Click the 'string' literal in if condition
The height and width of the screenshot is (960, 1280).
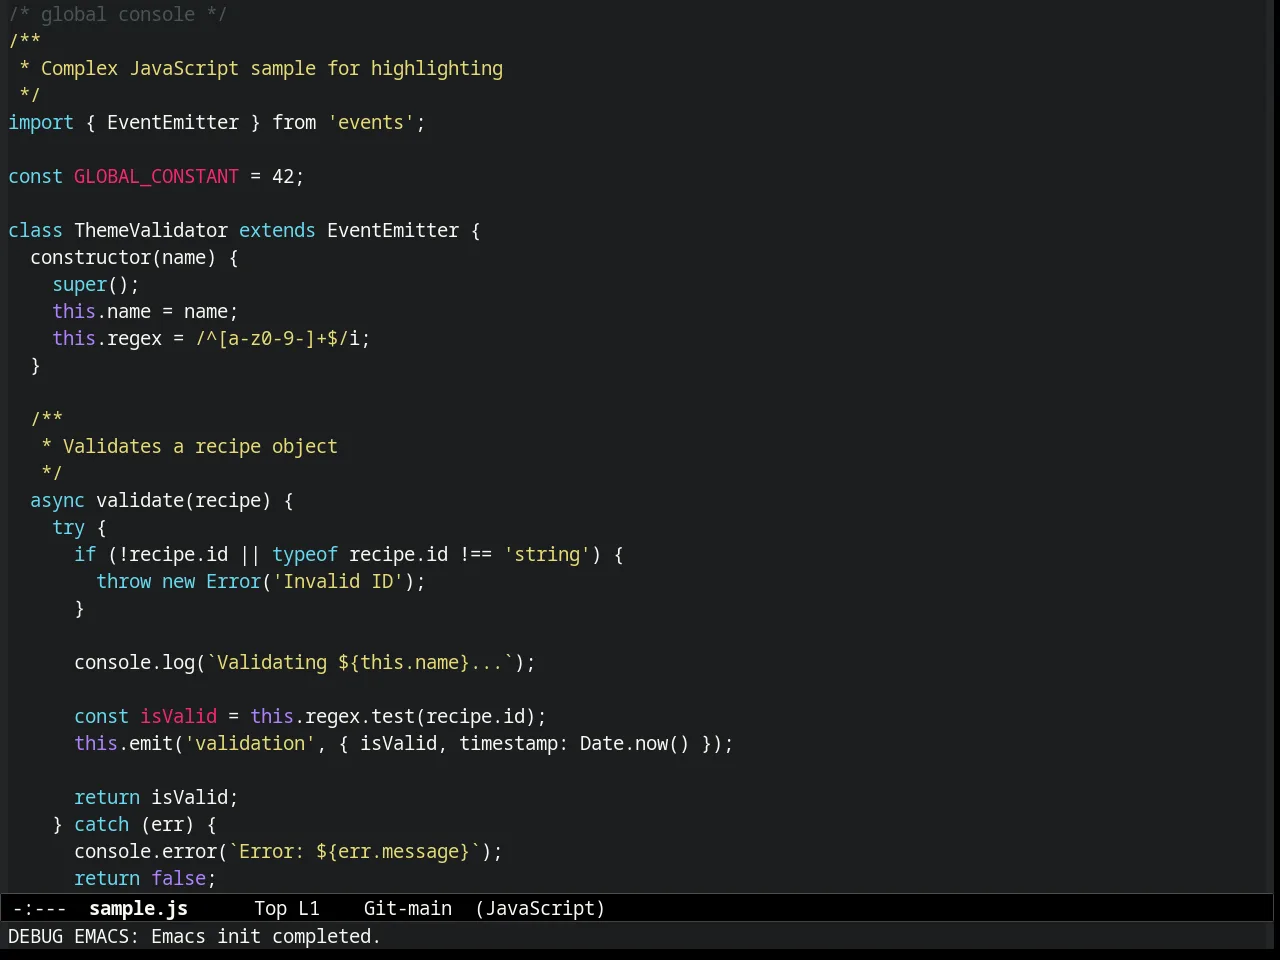click(547, 554)
